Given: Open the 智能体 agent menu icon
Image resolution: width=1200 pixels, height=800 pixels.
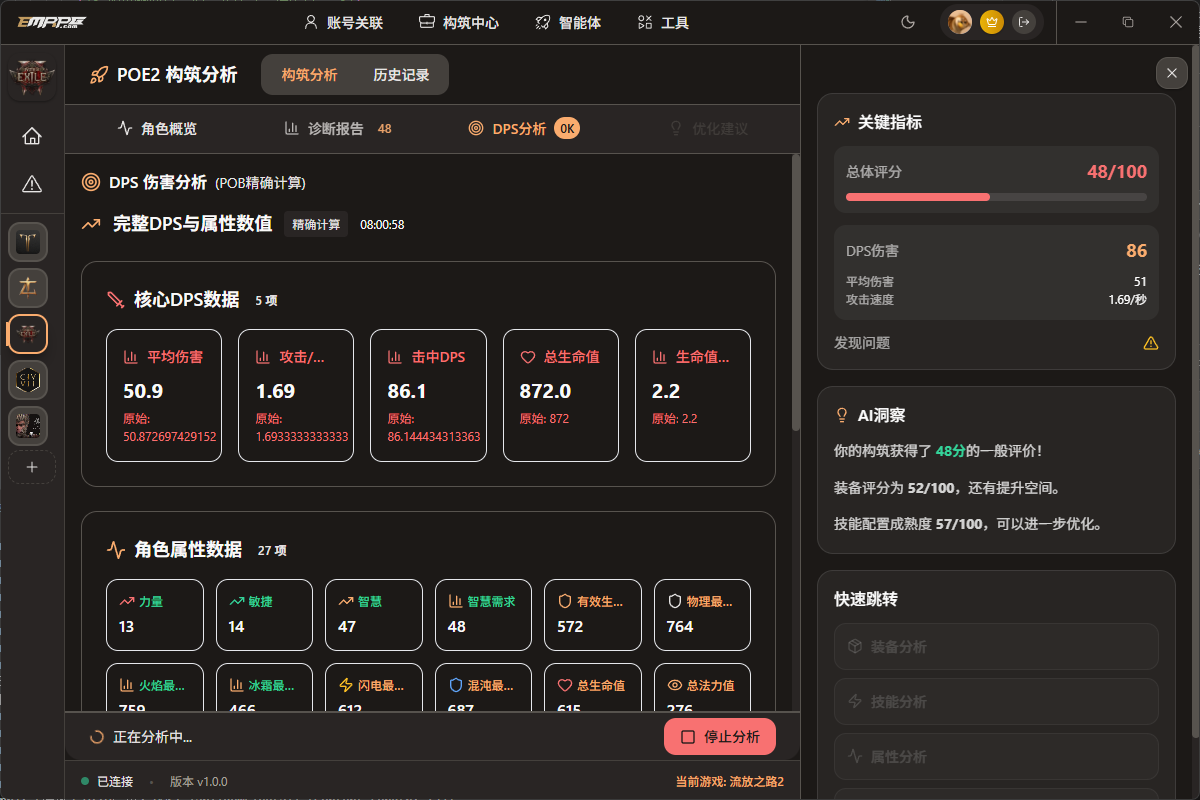Looking at the screenshot, I should coord(543,22).
